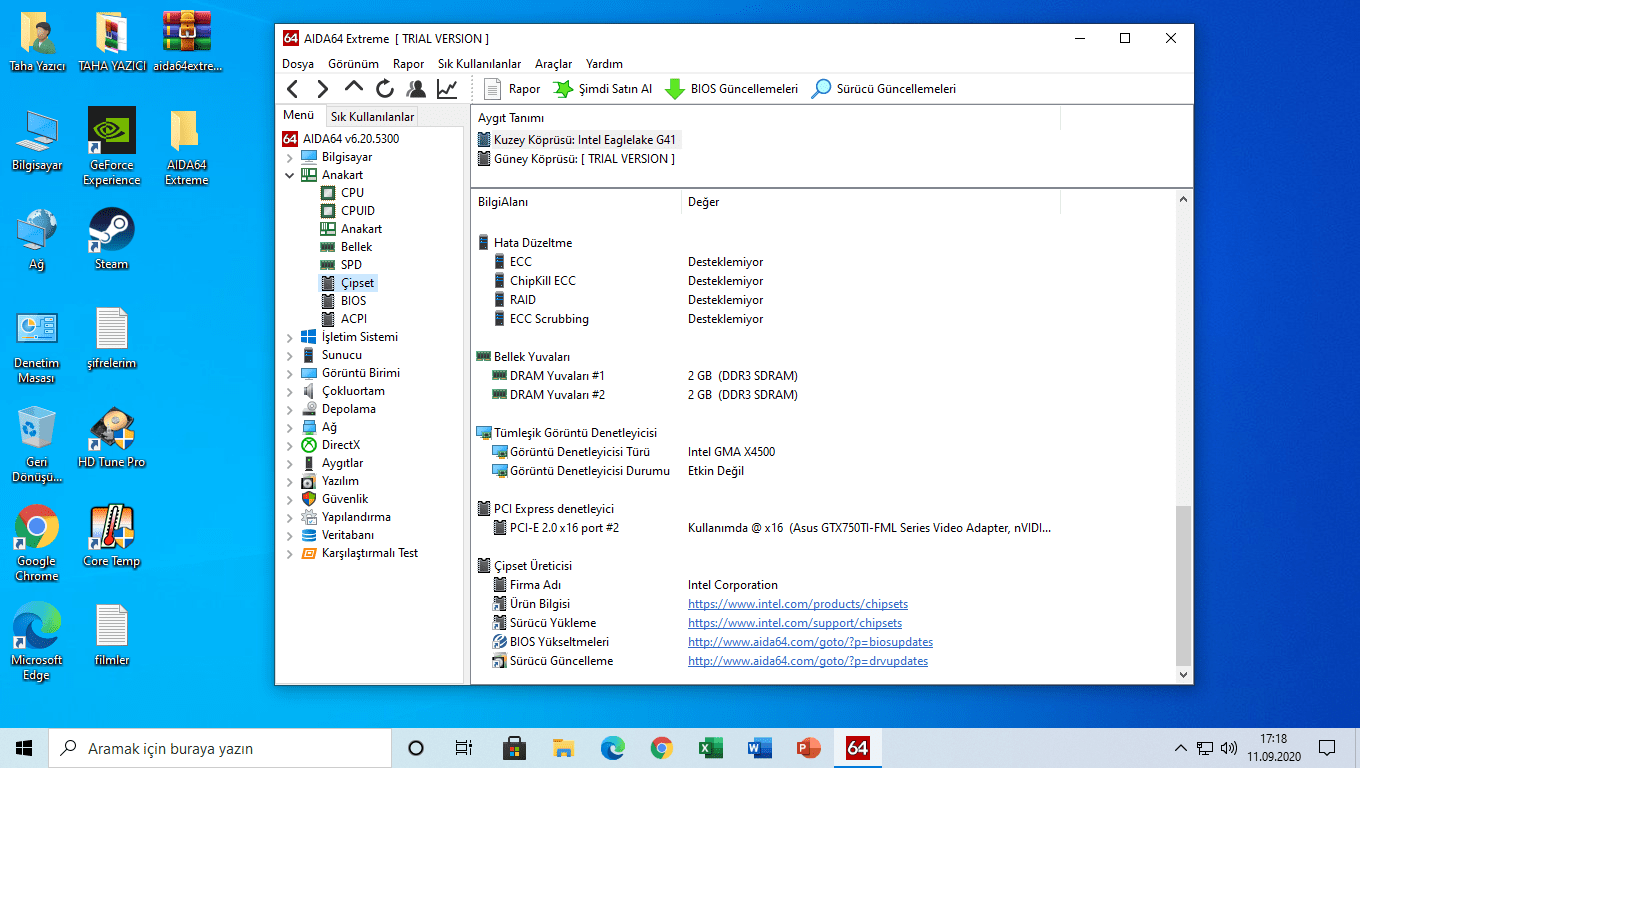
Task: Click the scroll down arrow in details pane
Action: (1183, 675)
